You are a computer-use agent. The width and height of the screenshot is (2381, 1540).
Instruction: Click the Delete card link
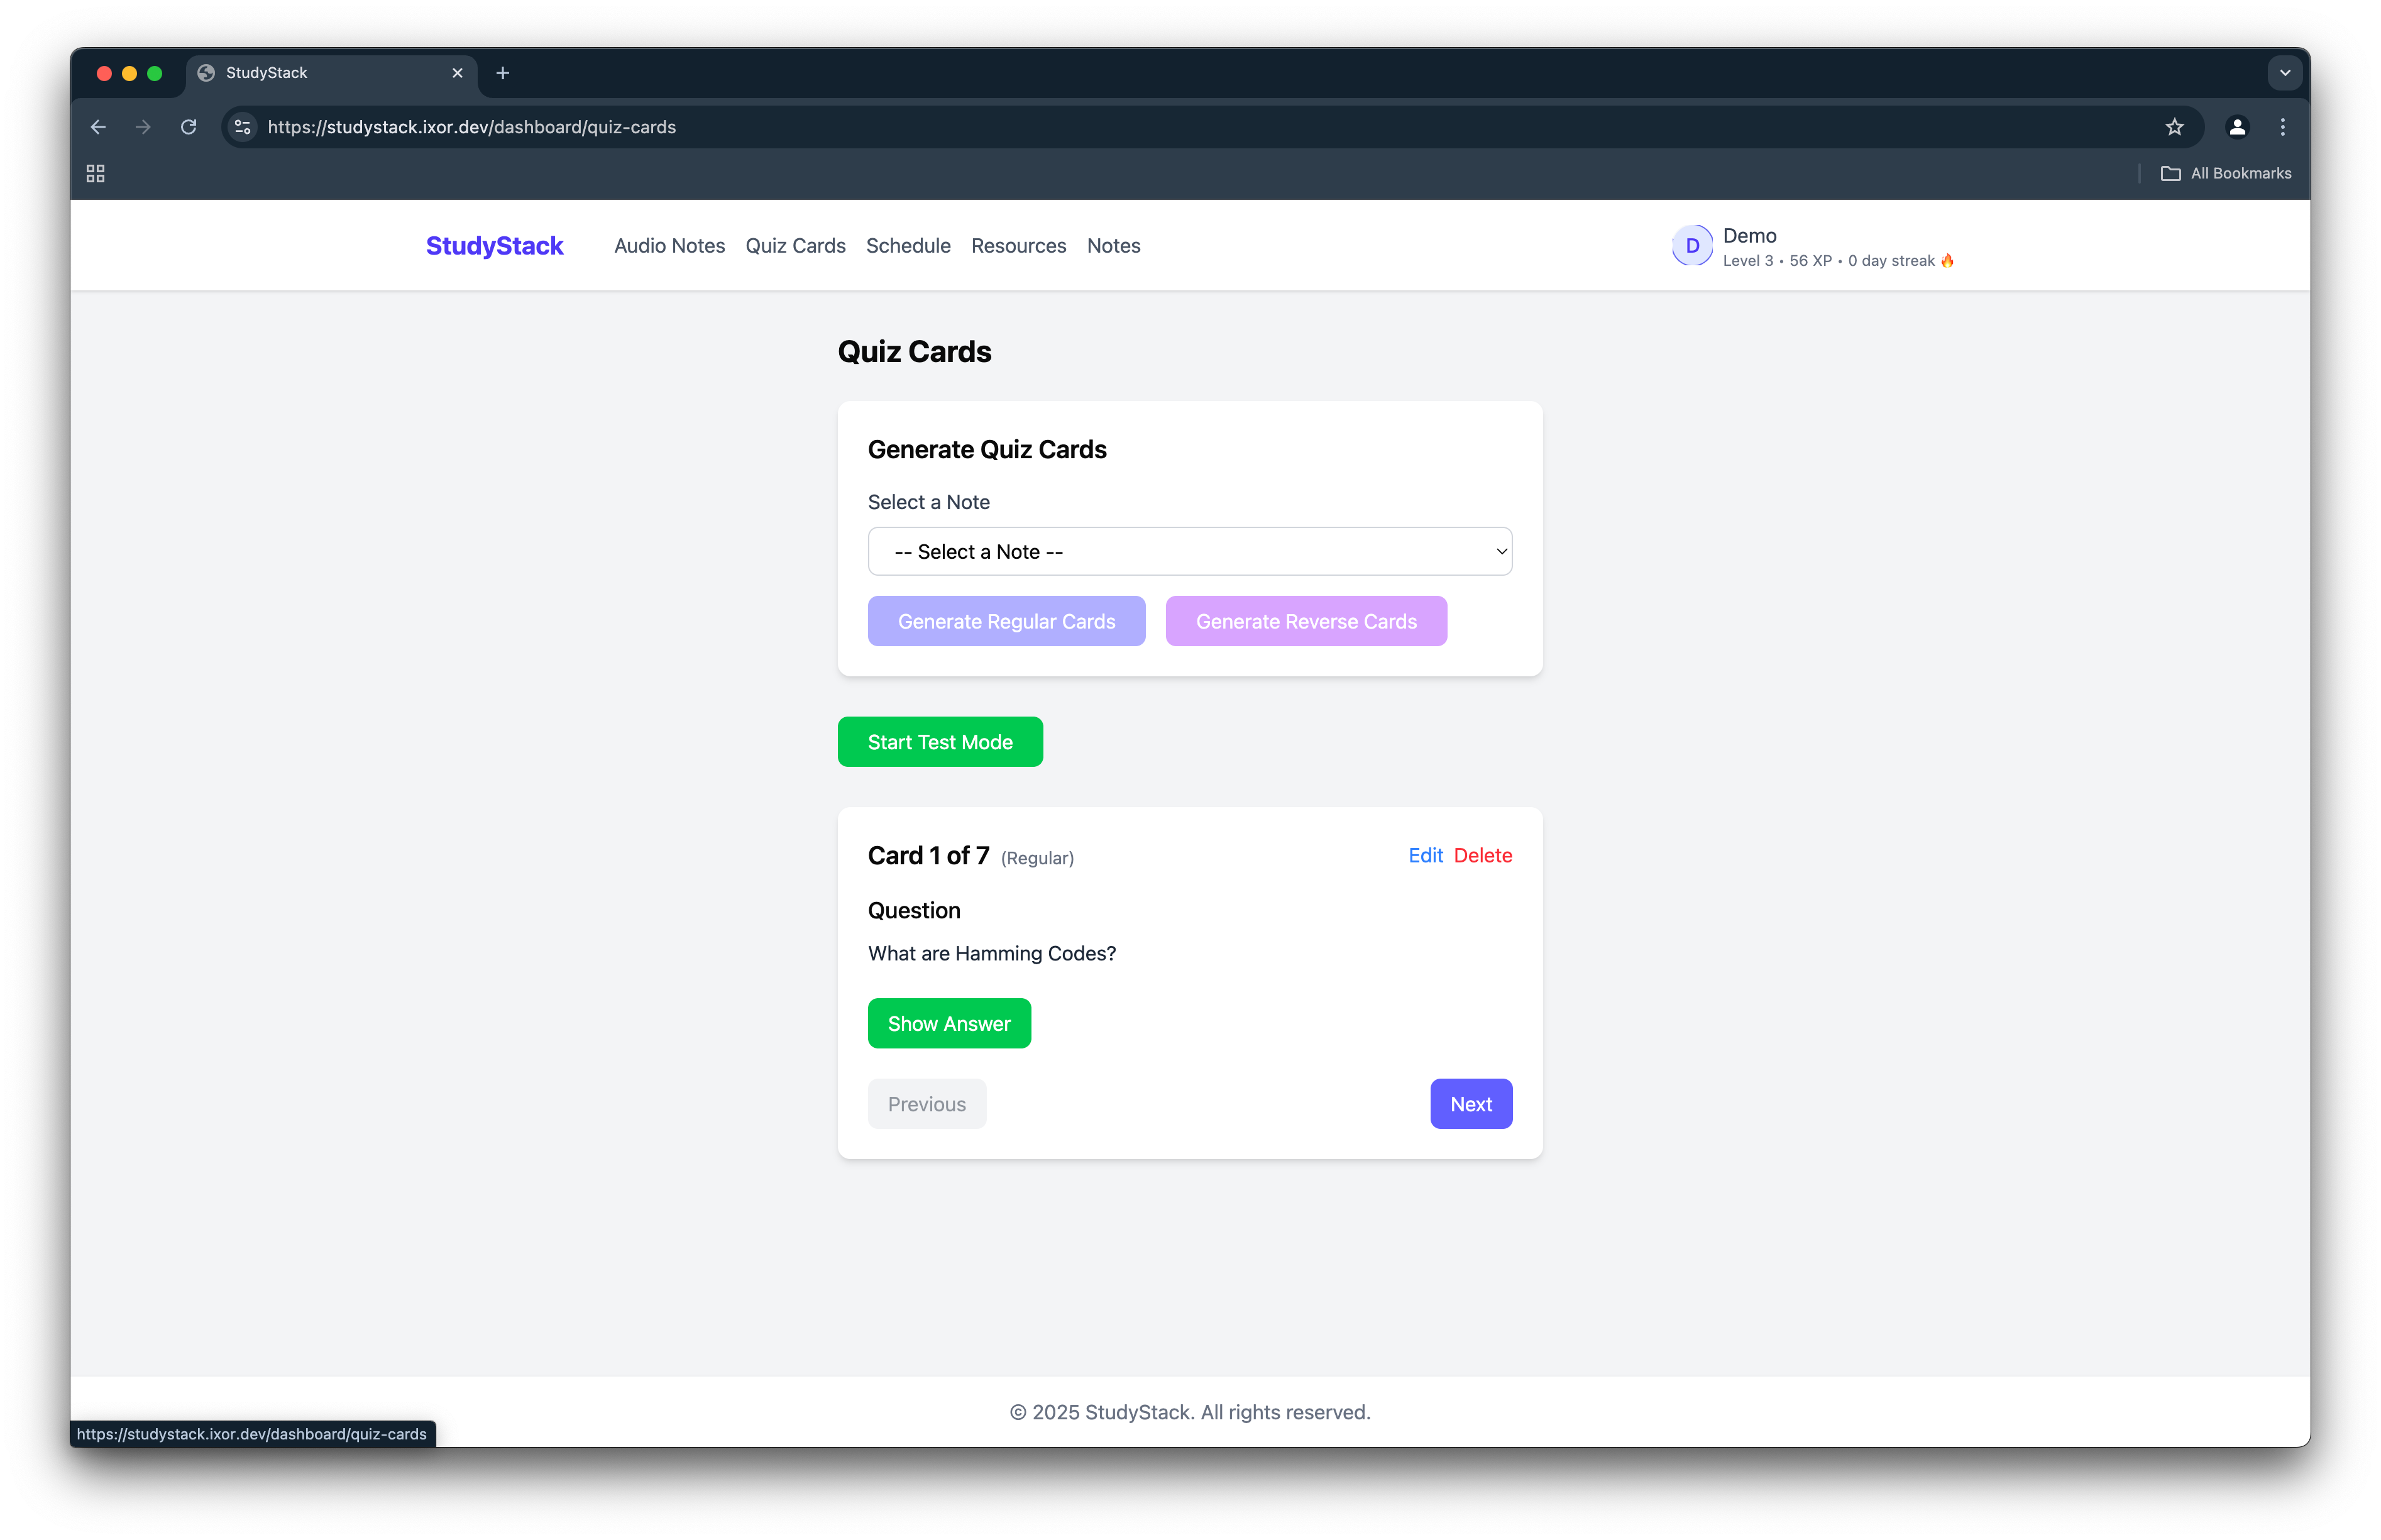(x=1482, y=856)
